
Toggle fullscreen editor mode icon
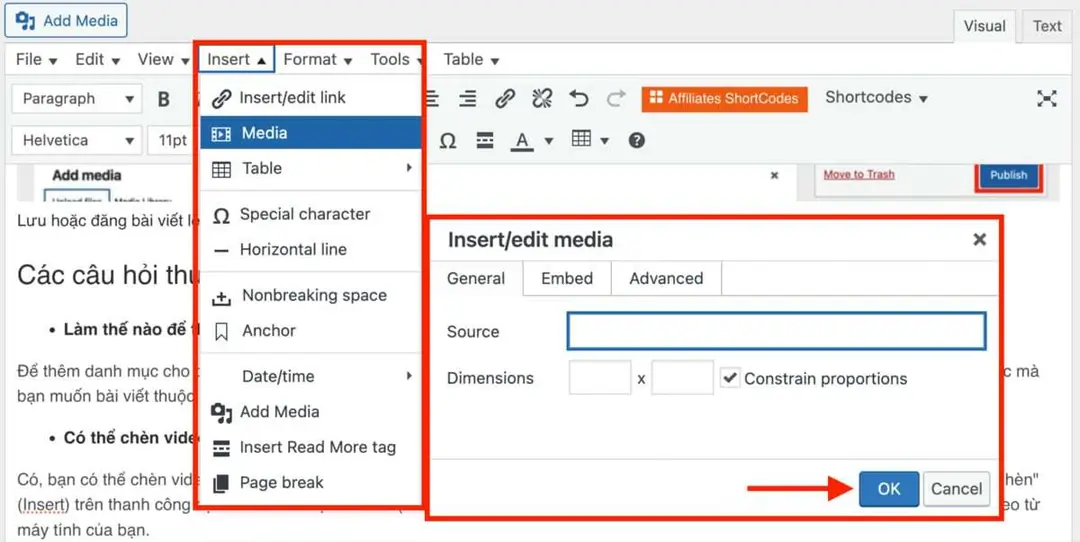tap(1046, 98)
